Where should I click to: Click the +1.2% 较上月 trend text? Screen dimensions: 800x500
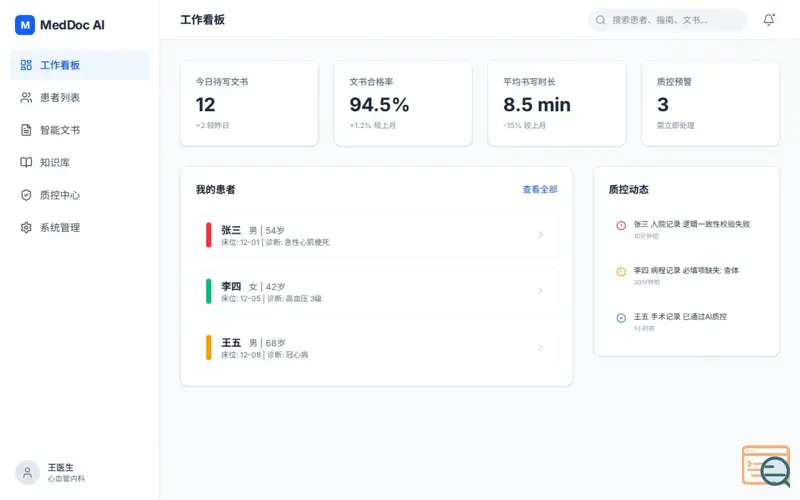372,126
